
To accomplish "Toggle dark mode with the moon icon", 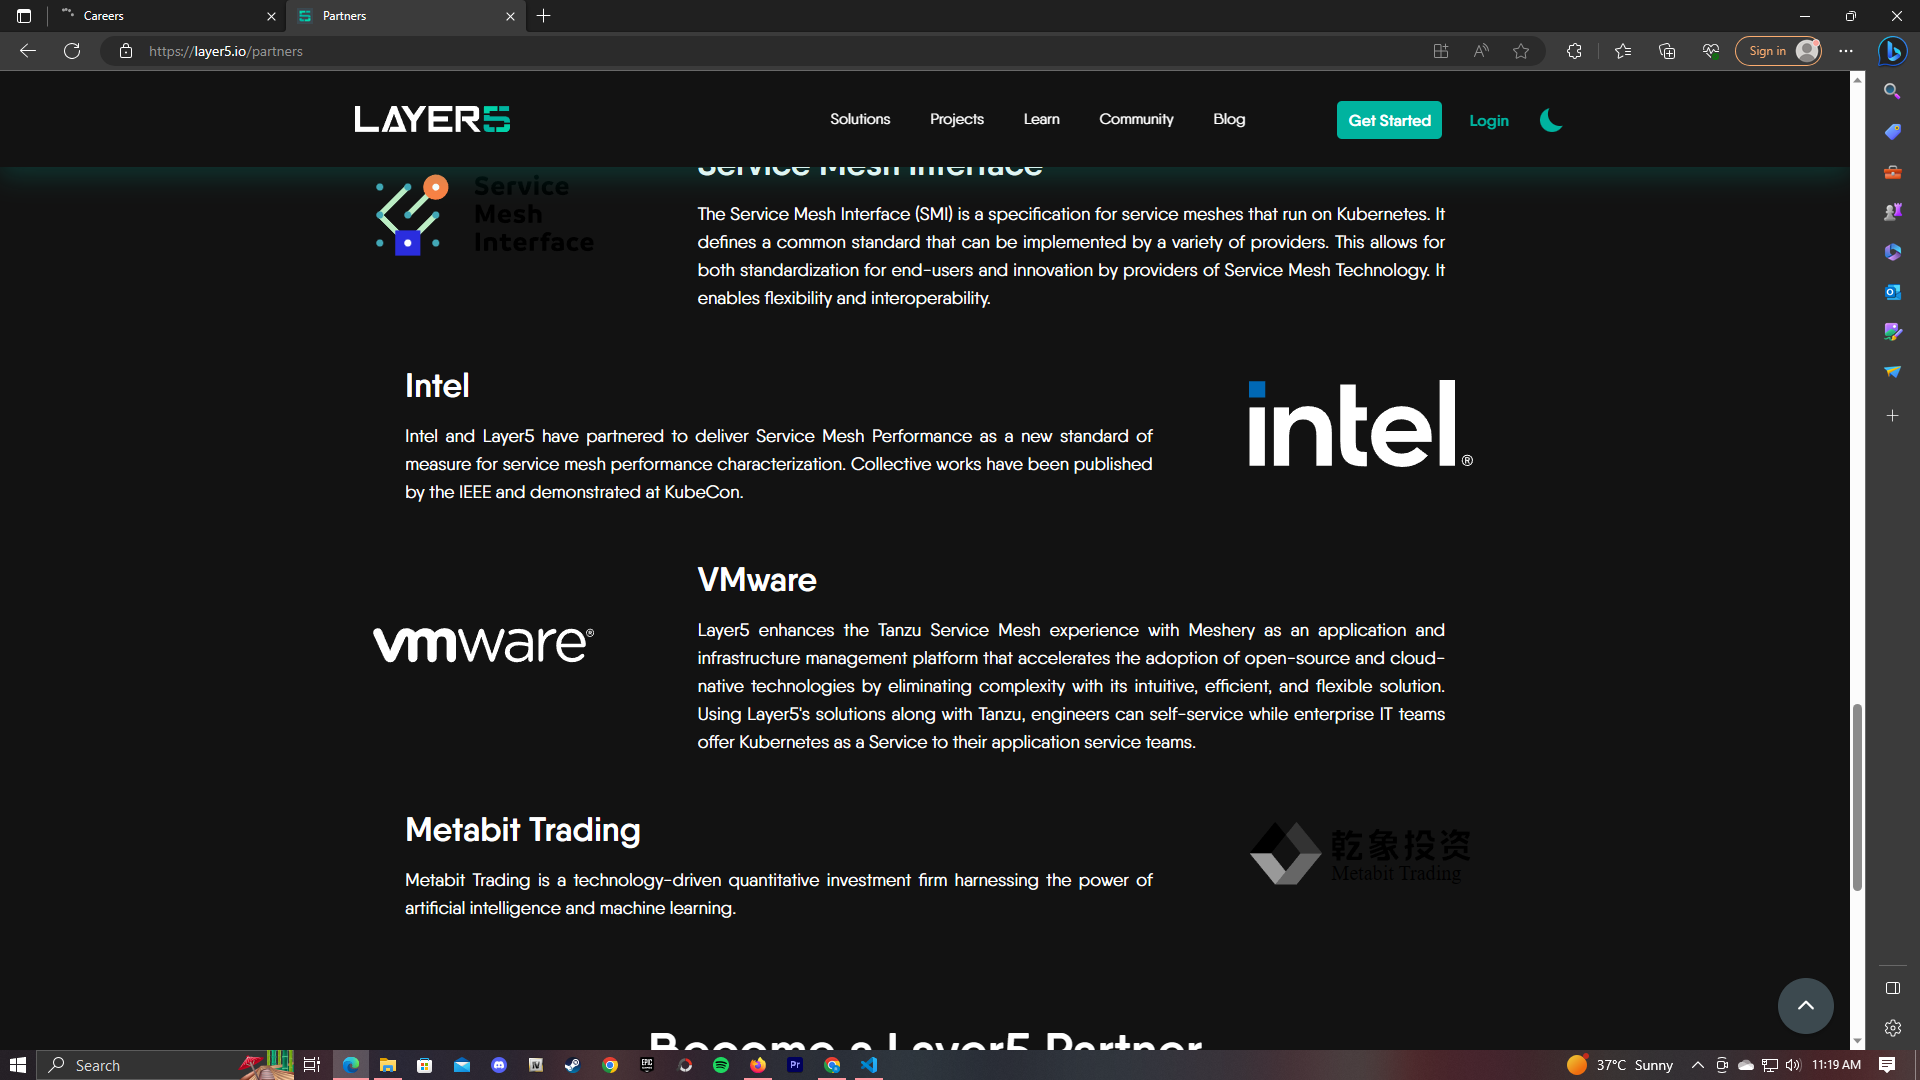I will (x=1550, y=120).
